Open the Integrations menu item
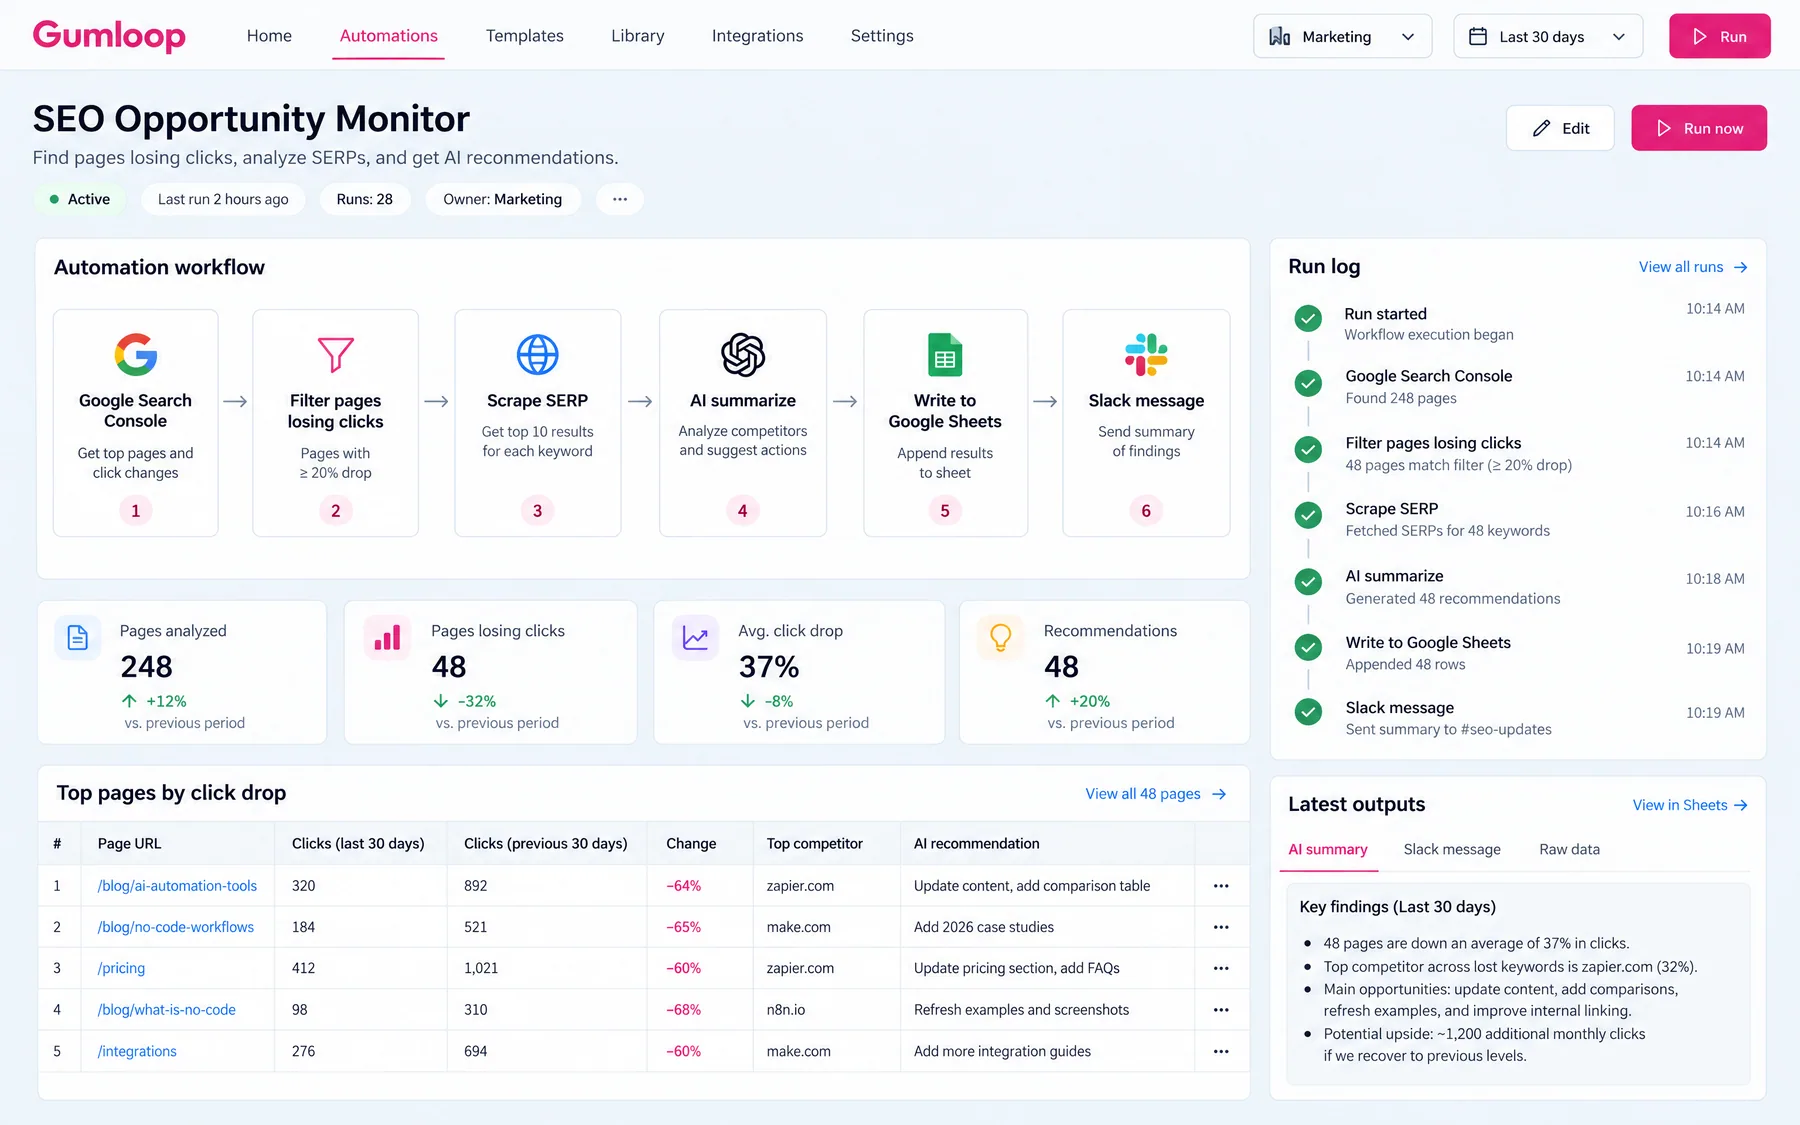Viewport: 1800px width, 1125px height. (x=757, y=36)
